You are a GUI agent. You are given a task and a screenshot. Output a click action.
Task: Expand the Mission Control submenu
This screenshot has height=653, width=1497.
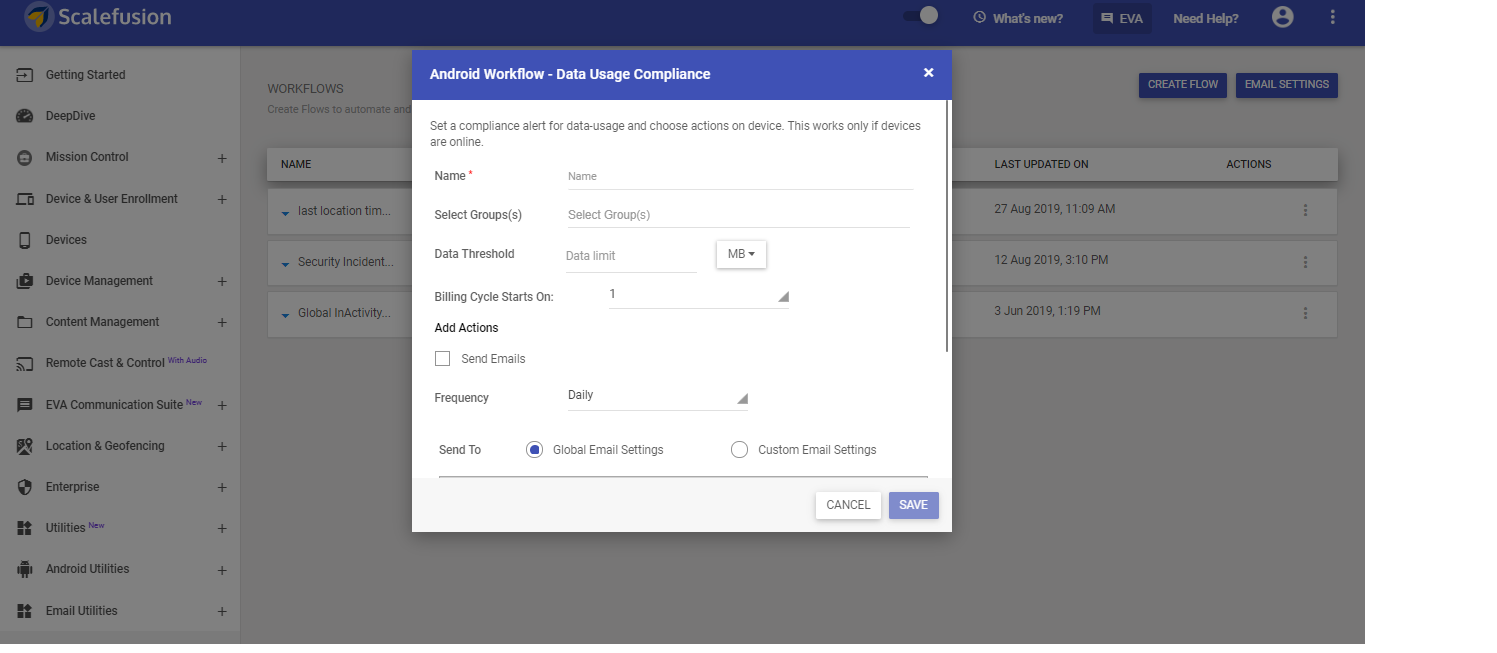[x=222, y=158]
